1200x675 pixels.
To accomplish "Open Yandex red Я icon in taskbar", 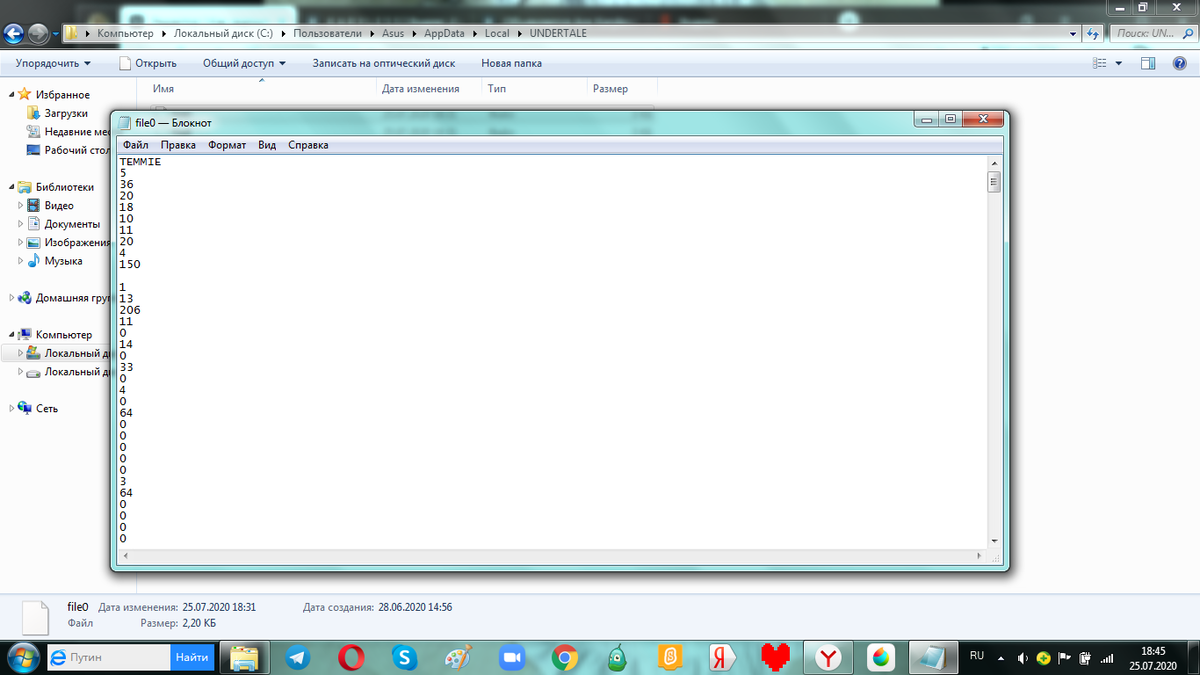I will pyautogui.click(x=723, y=657).
